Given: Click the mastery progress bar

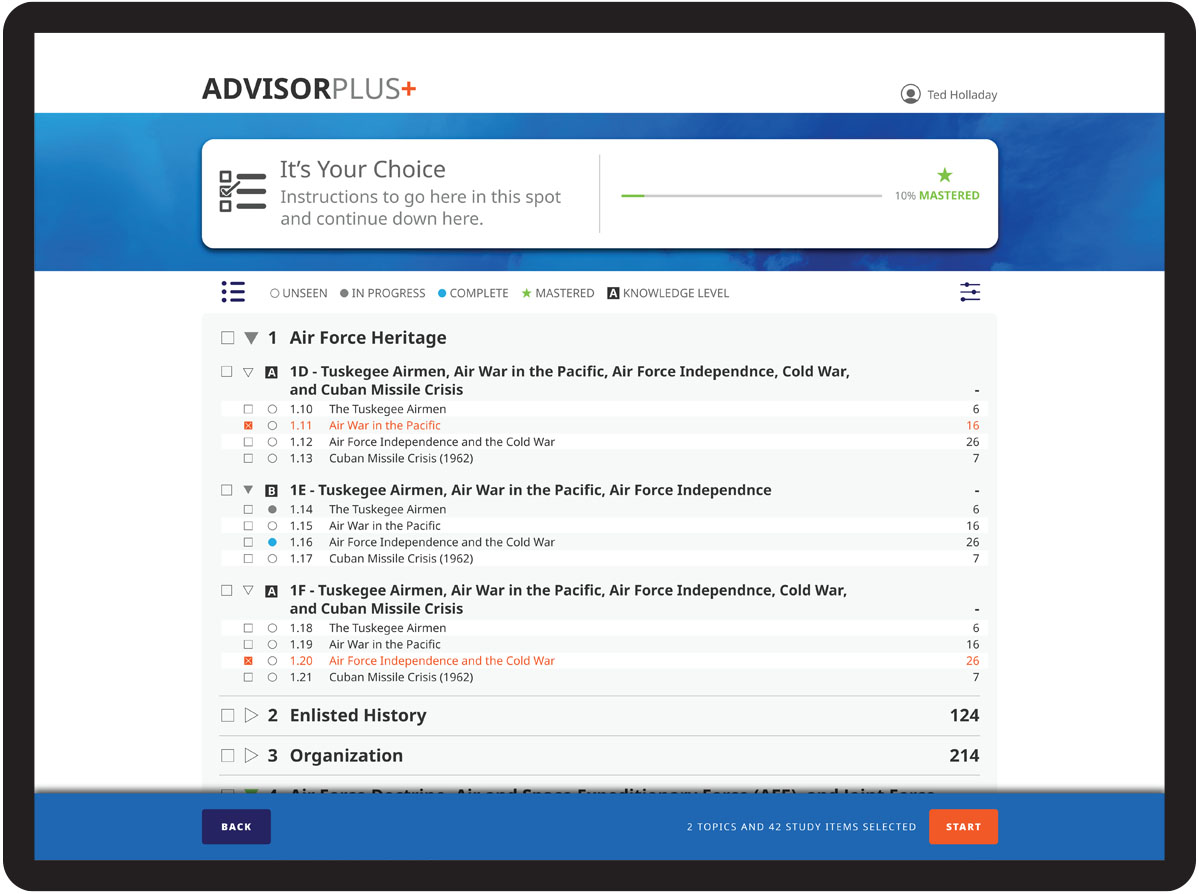Looking at the screenshot, I should click(751, 196).
